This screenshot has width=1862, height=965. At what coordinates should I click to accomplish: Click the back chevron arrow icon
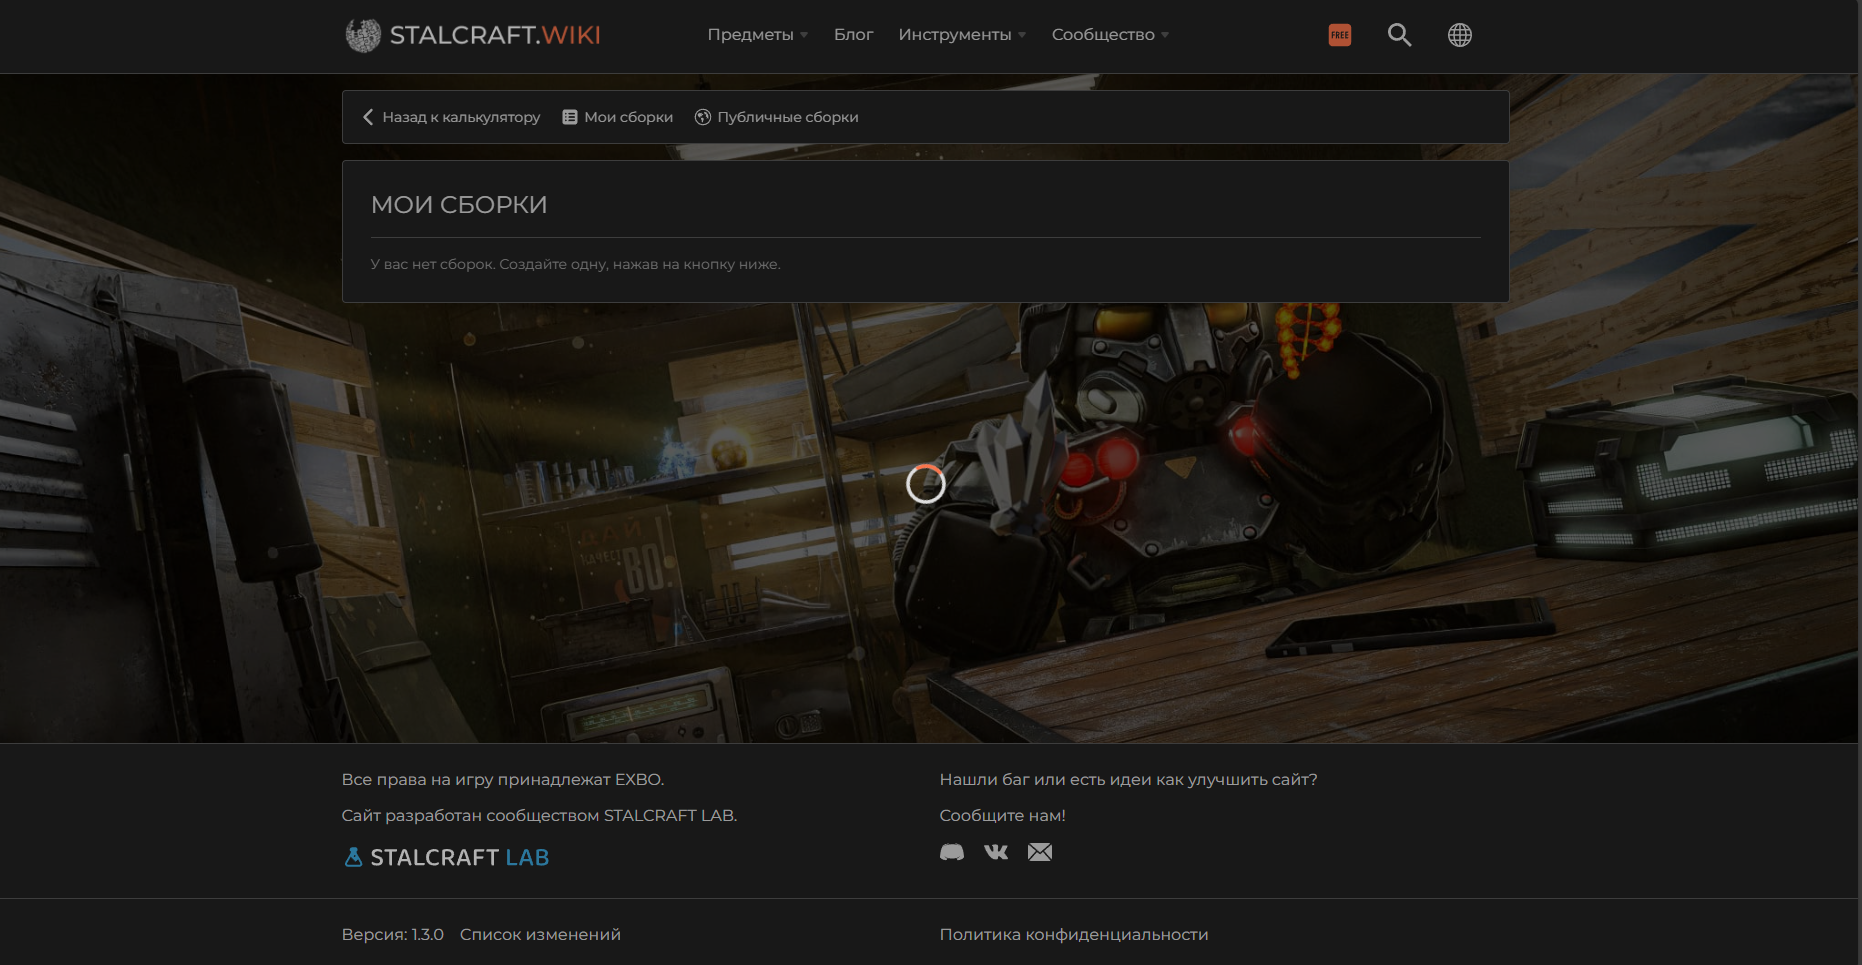click(x=368, y=117)
